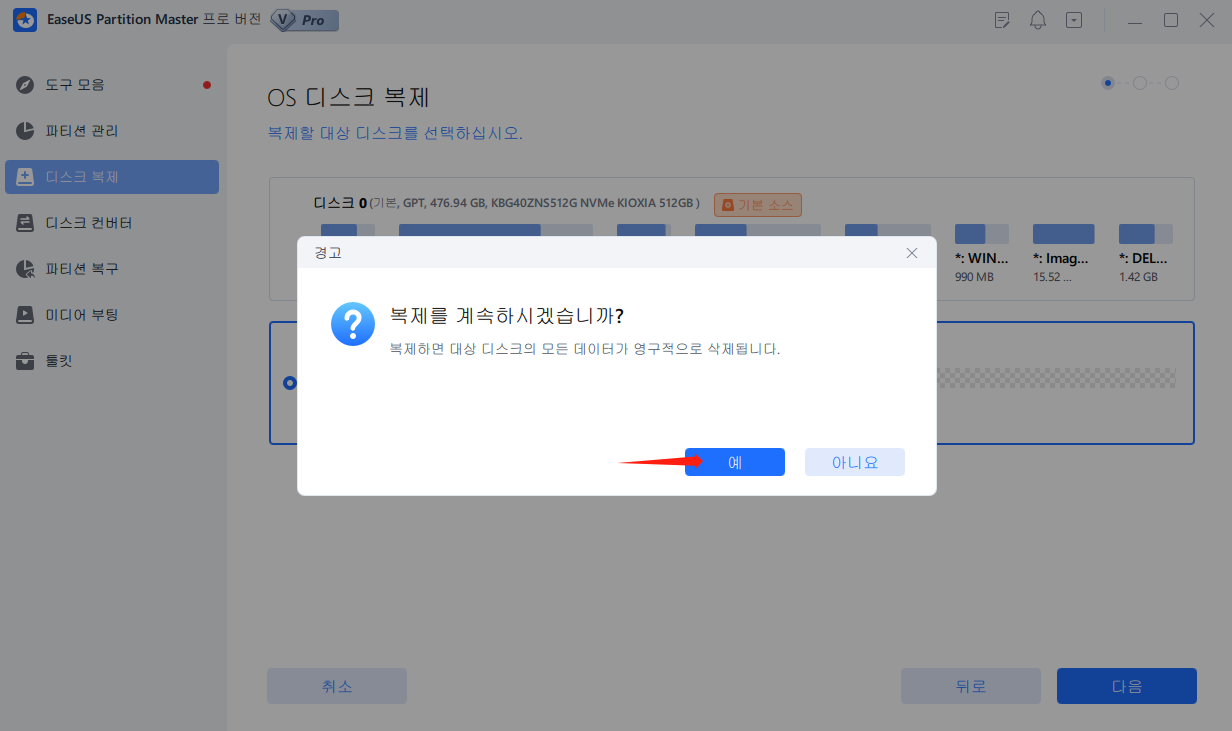The width and height of the screenshot is (1232, 731).
Task: Select 디스크 복제 in the sidebar
Action: tap(112, 177)
